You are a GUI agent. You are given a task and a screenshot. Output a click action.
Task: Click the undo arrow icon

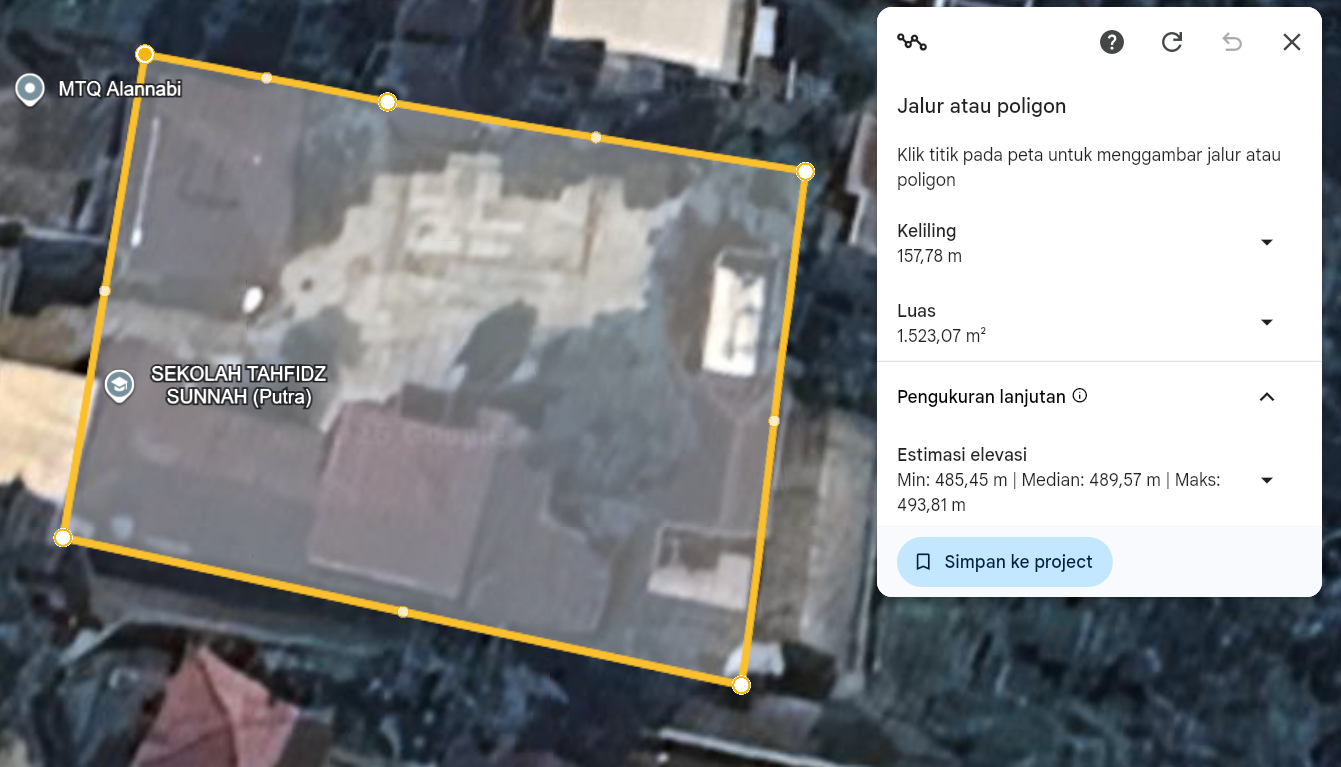pos(1232,42)
